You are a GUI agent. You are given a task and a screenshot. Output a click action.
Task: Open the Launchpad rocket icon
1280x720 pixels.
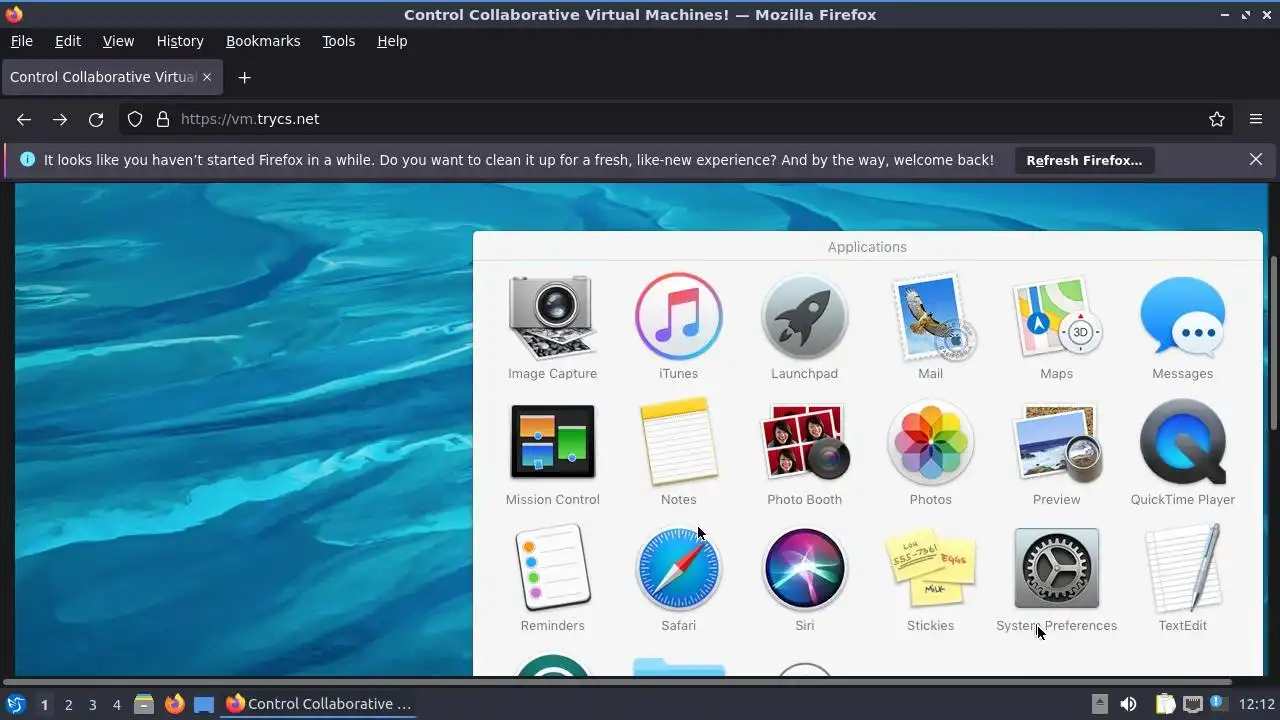(804, 317)
